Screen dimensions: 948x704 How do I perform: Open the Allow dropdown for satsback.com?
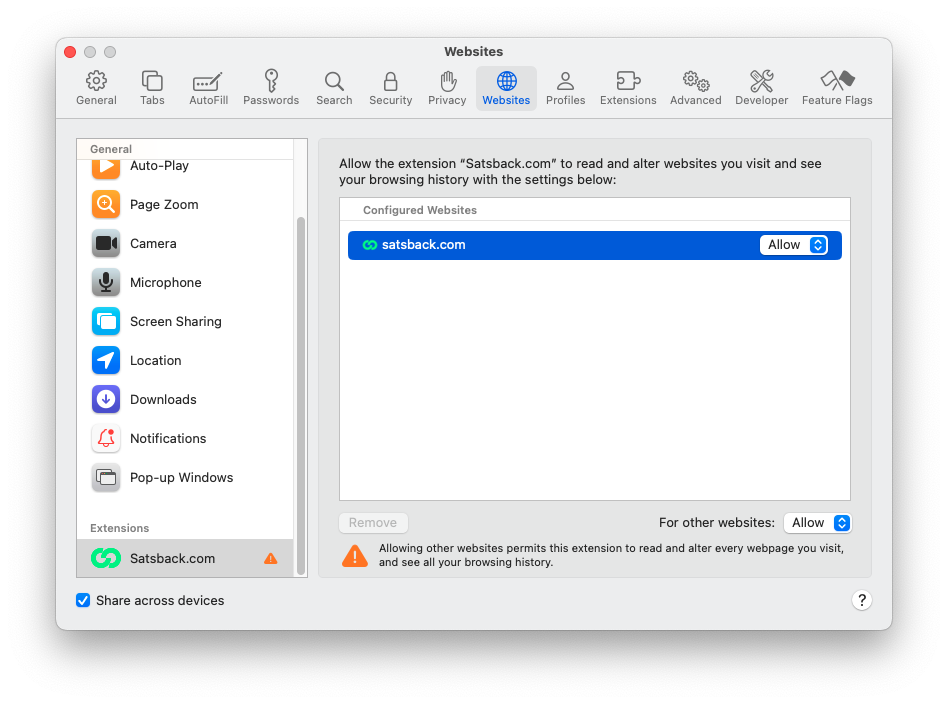pos(793,245)
